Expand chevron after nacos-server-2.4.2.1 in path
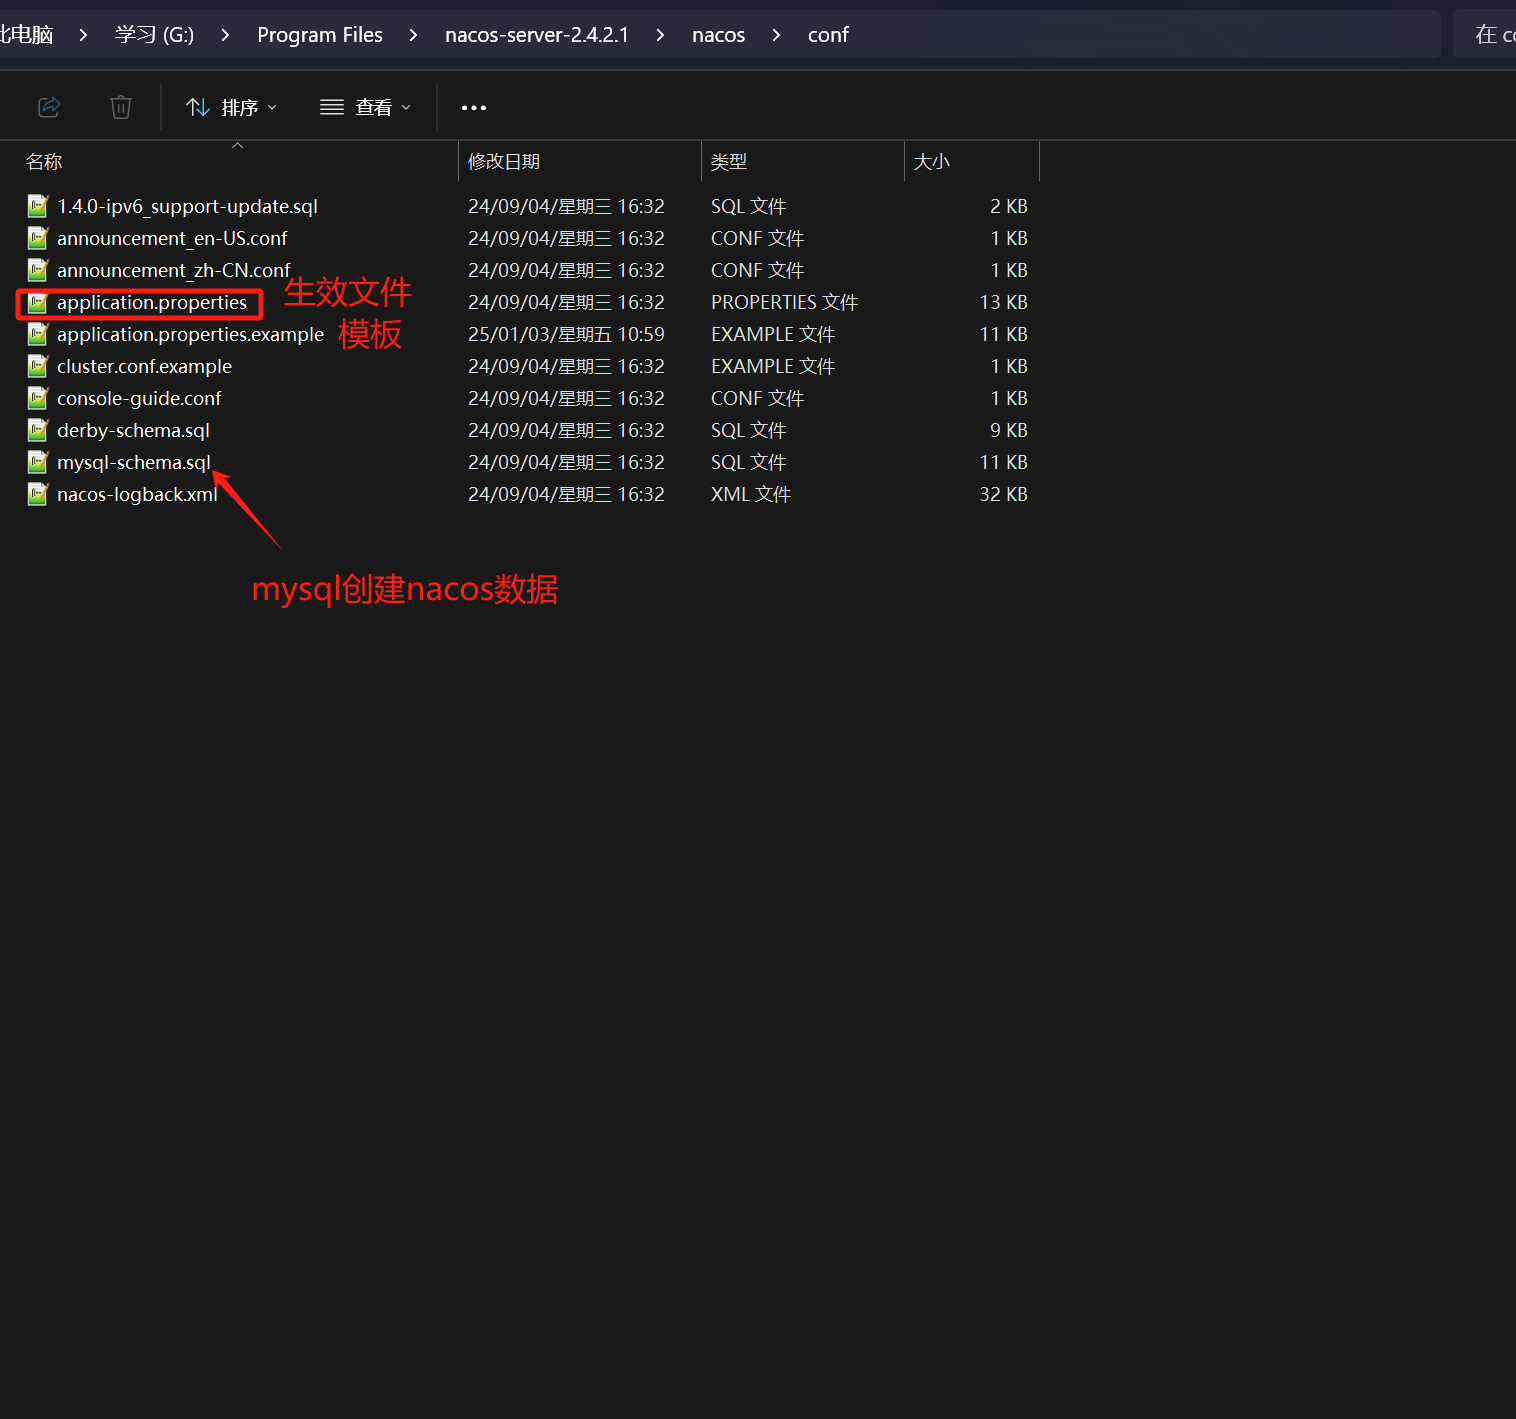 660,35
